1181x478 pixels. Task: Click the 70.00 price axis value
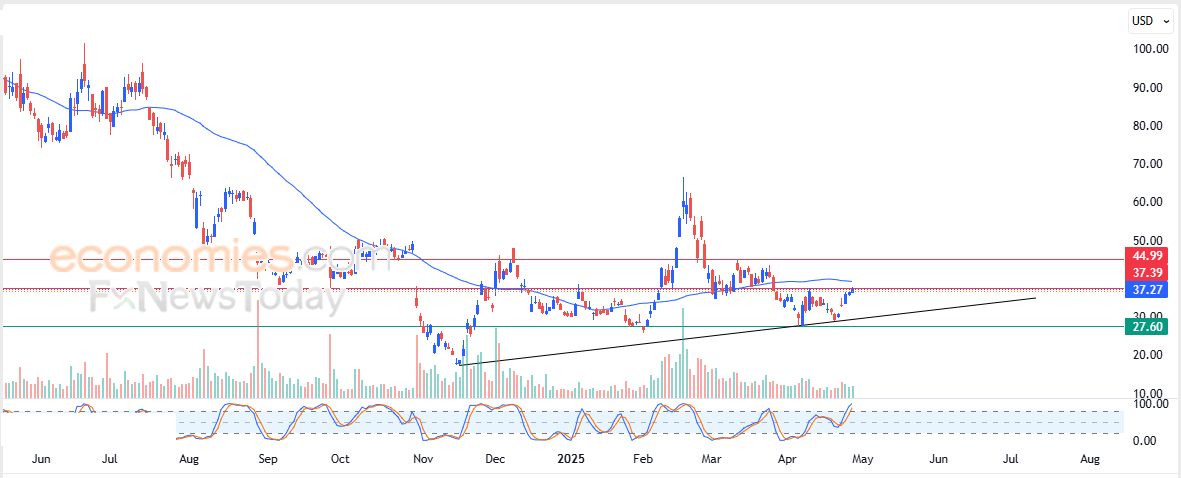(1149, 164)
